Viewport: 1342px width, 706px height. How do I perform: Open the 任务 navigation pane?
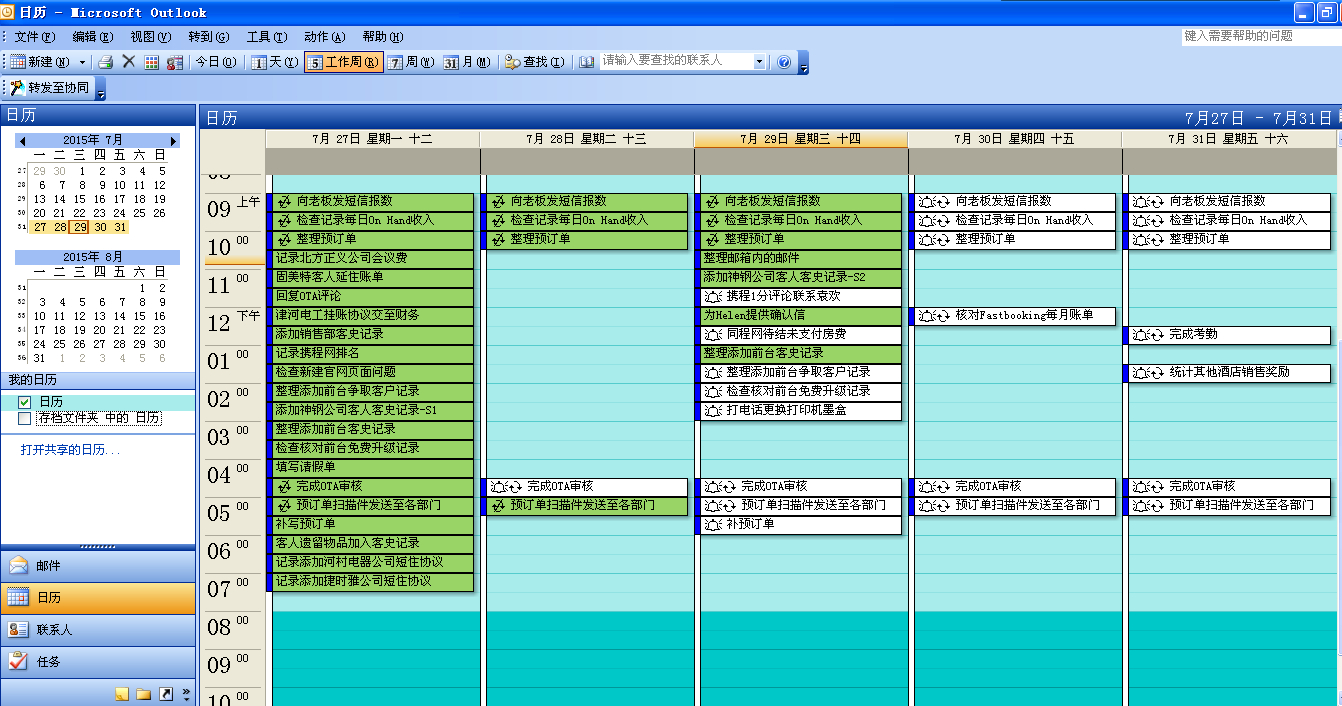tap(98, 662)
